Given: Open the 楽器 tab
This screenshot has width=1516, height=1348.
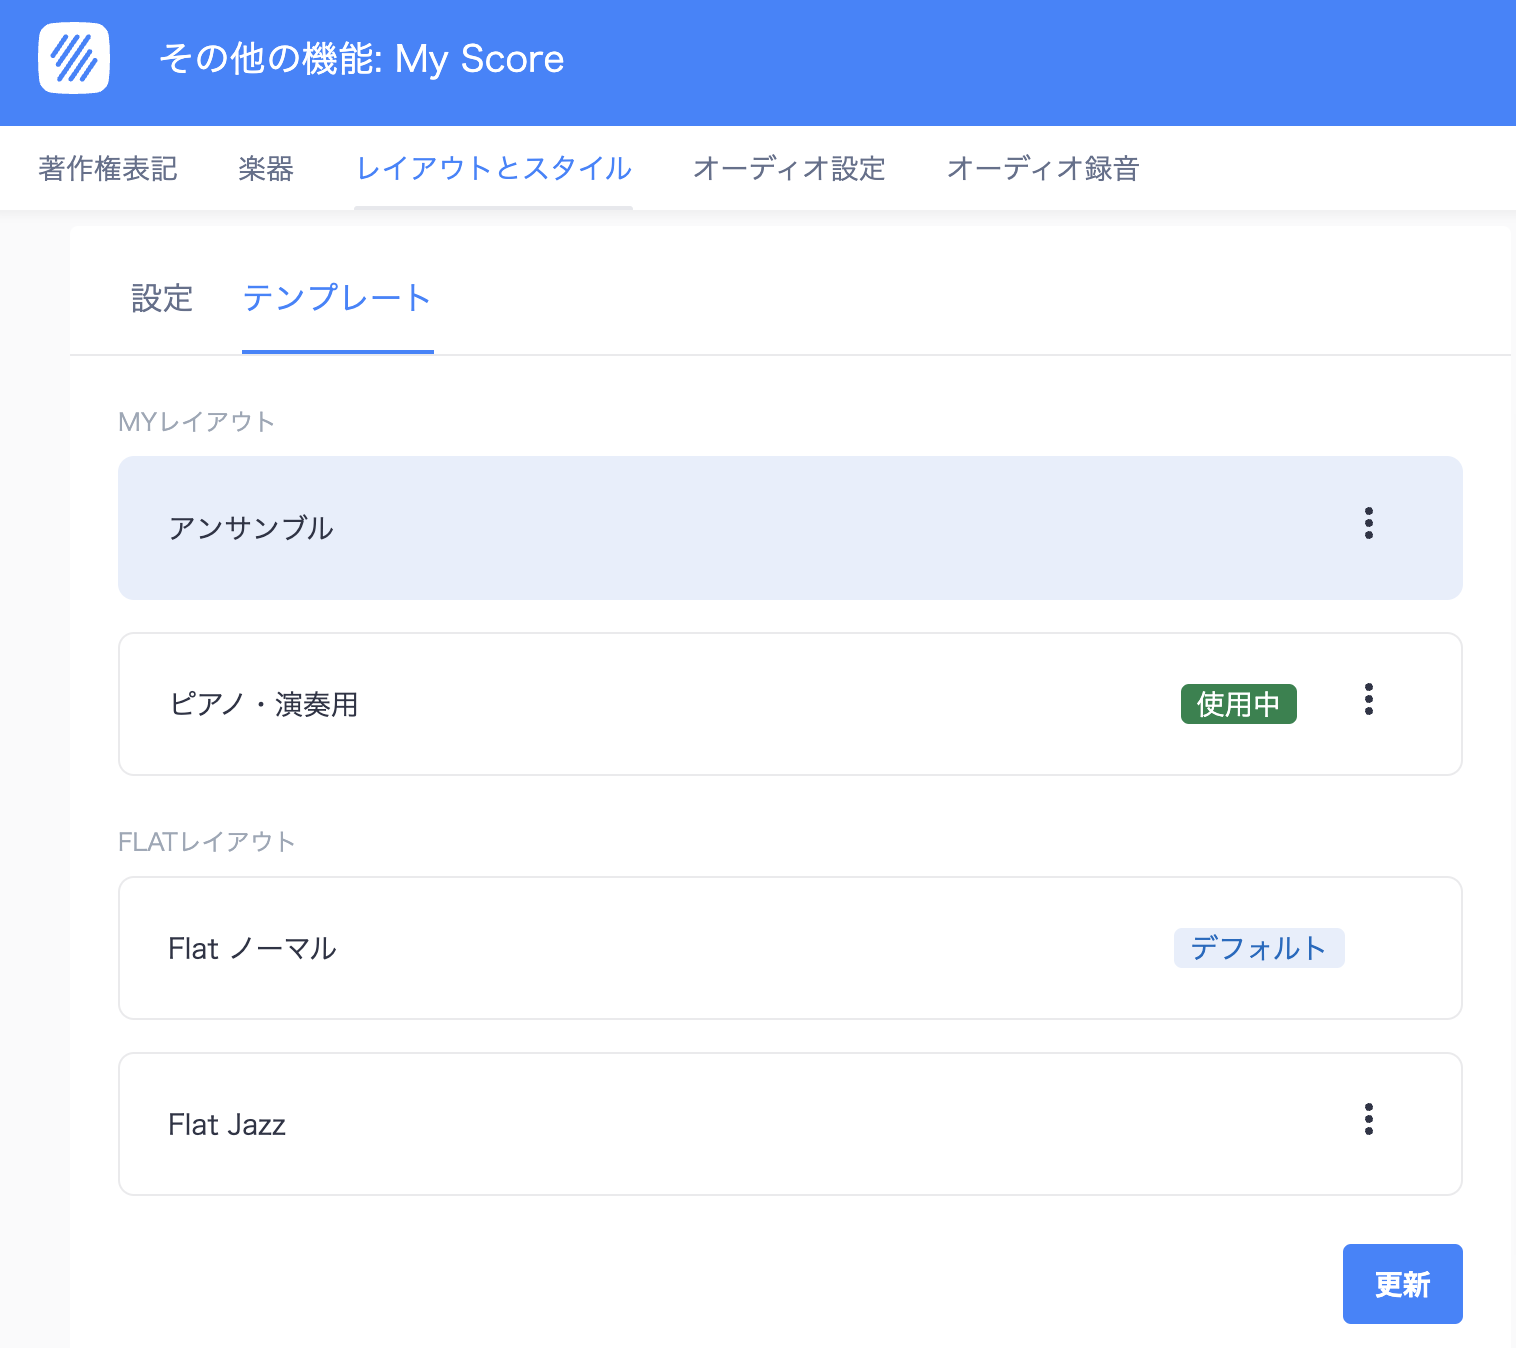Looking at the screenshot, I should [264, 168].
